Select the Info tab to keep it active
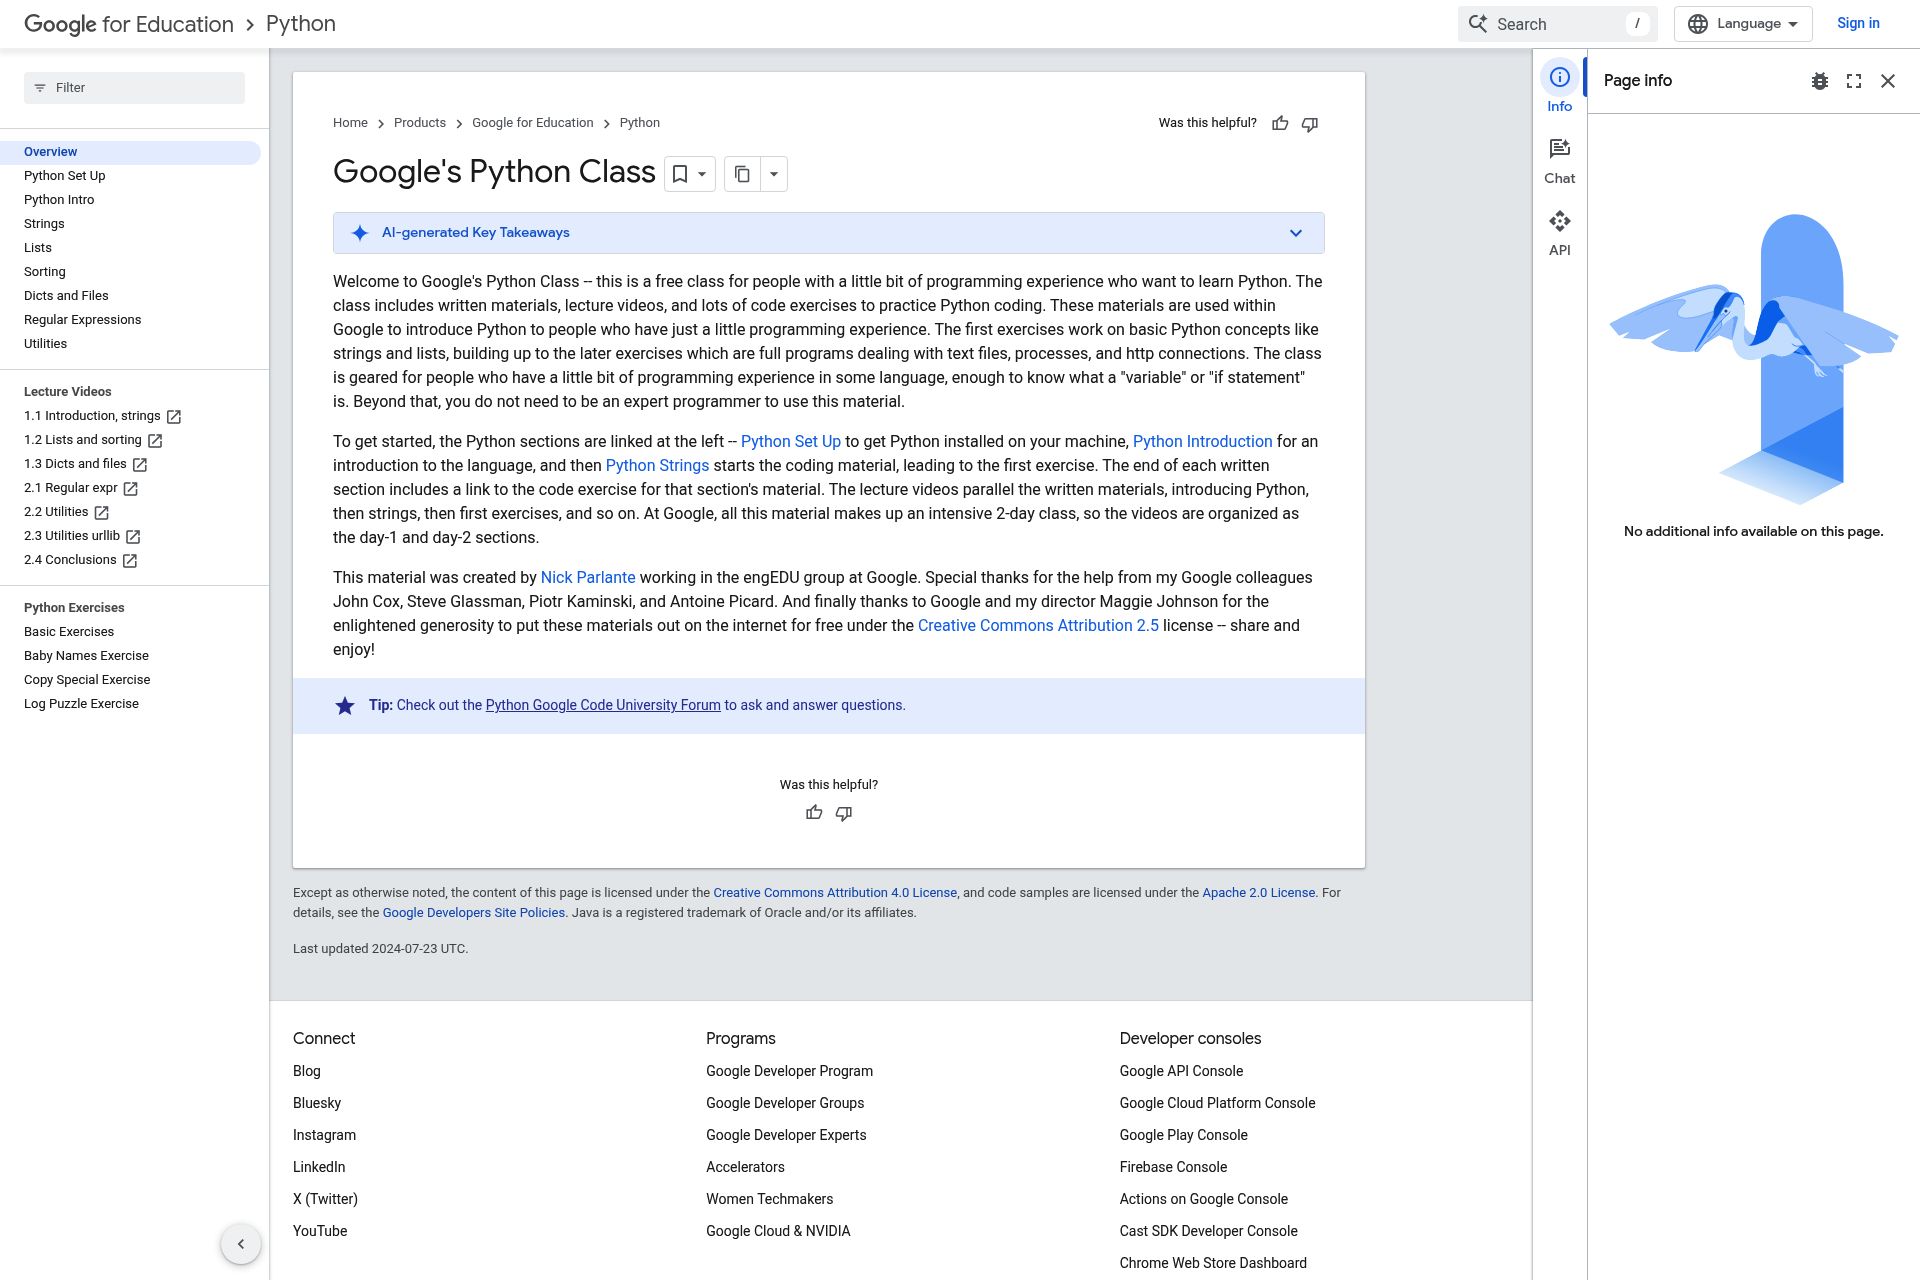 tap(1559, 86)
